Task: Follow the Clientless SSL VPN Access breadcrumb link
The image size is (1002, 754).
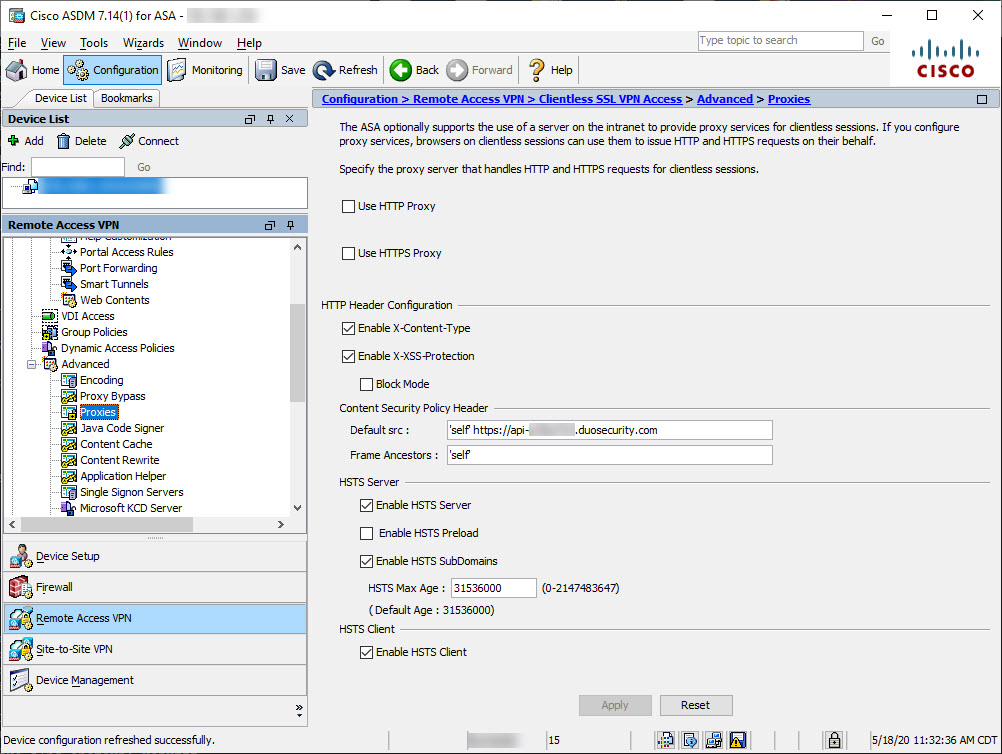Action: coord(610,99)
